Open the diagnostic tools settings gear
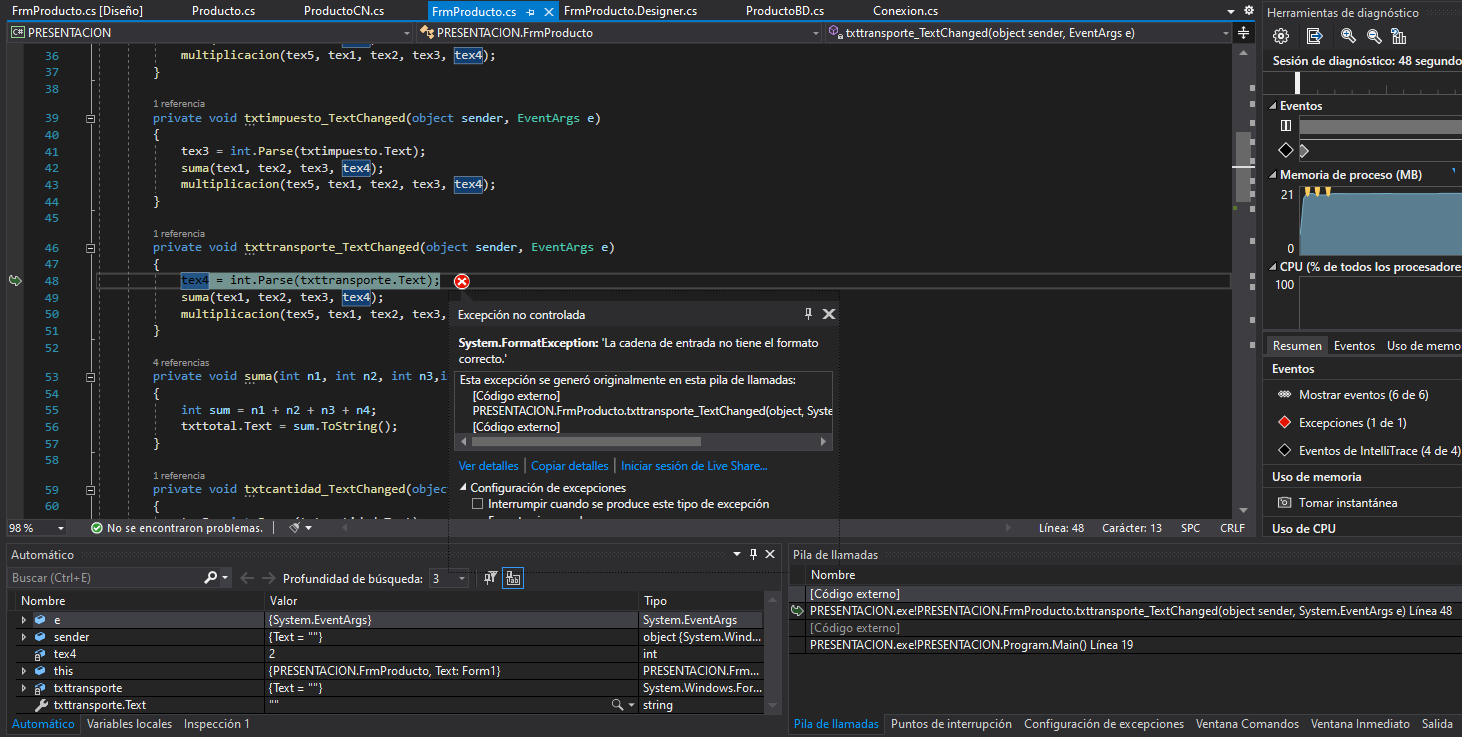This screenshot has width=1462, height=737. coord(1281,36)
